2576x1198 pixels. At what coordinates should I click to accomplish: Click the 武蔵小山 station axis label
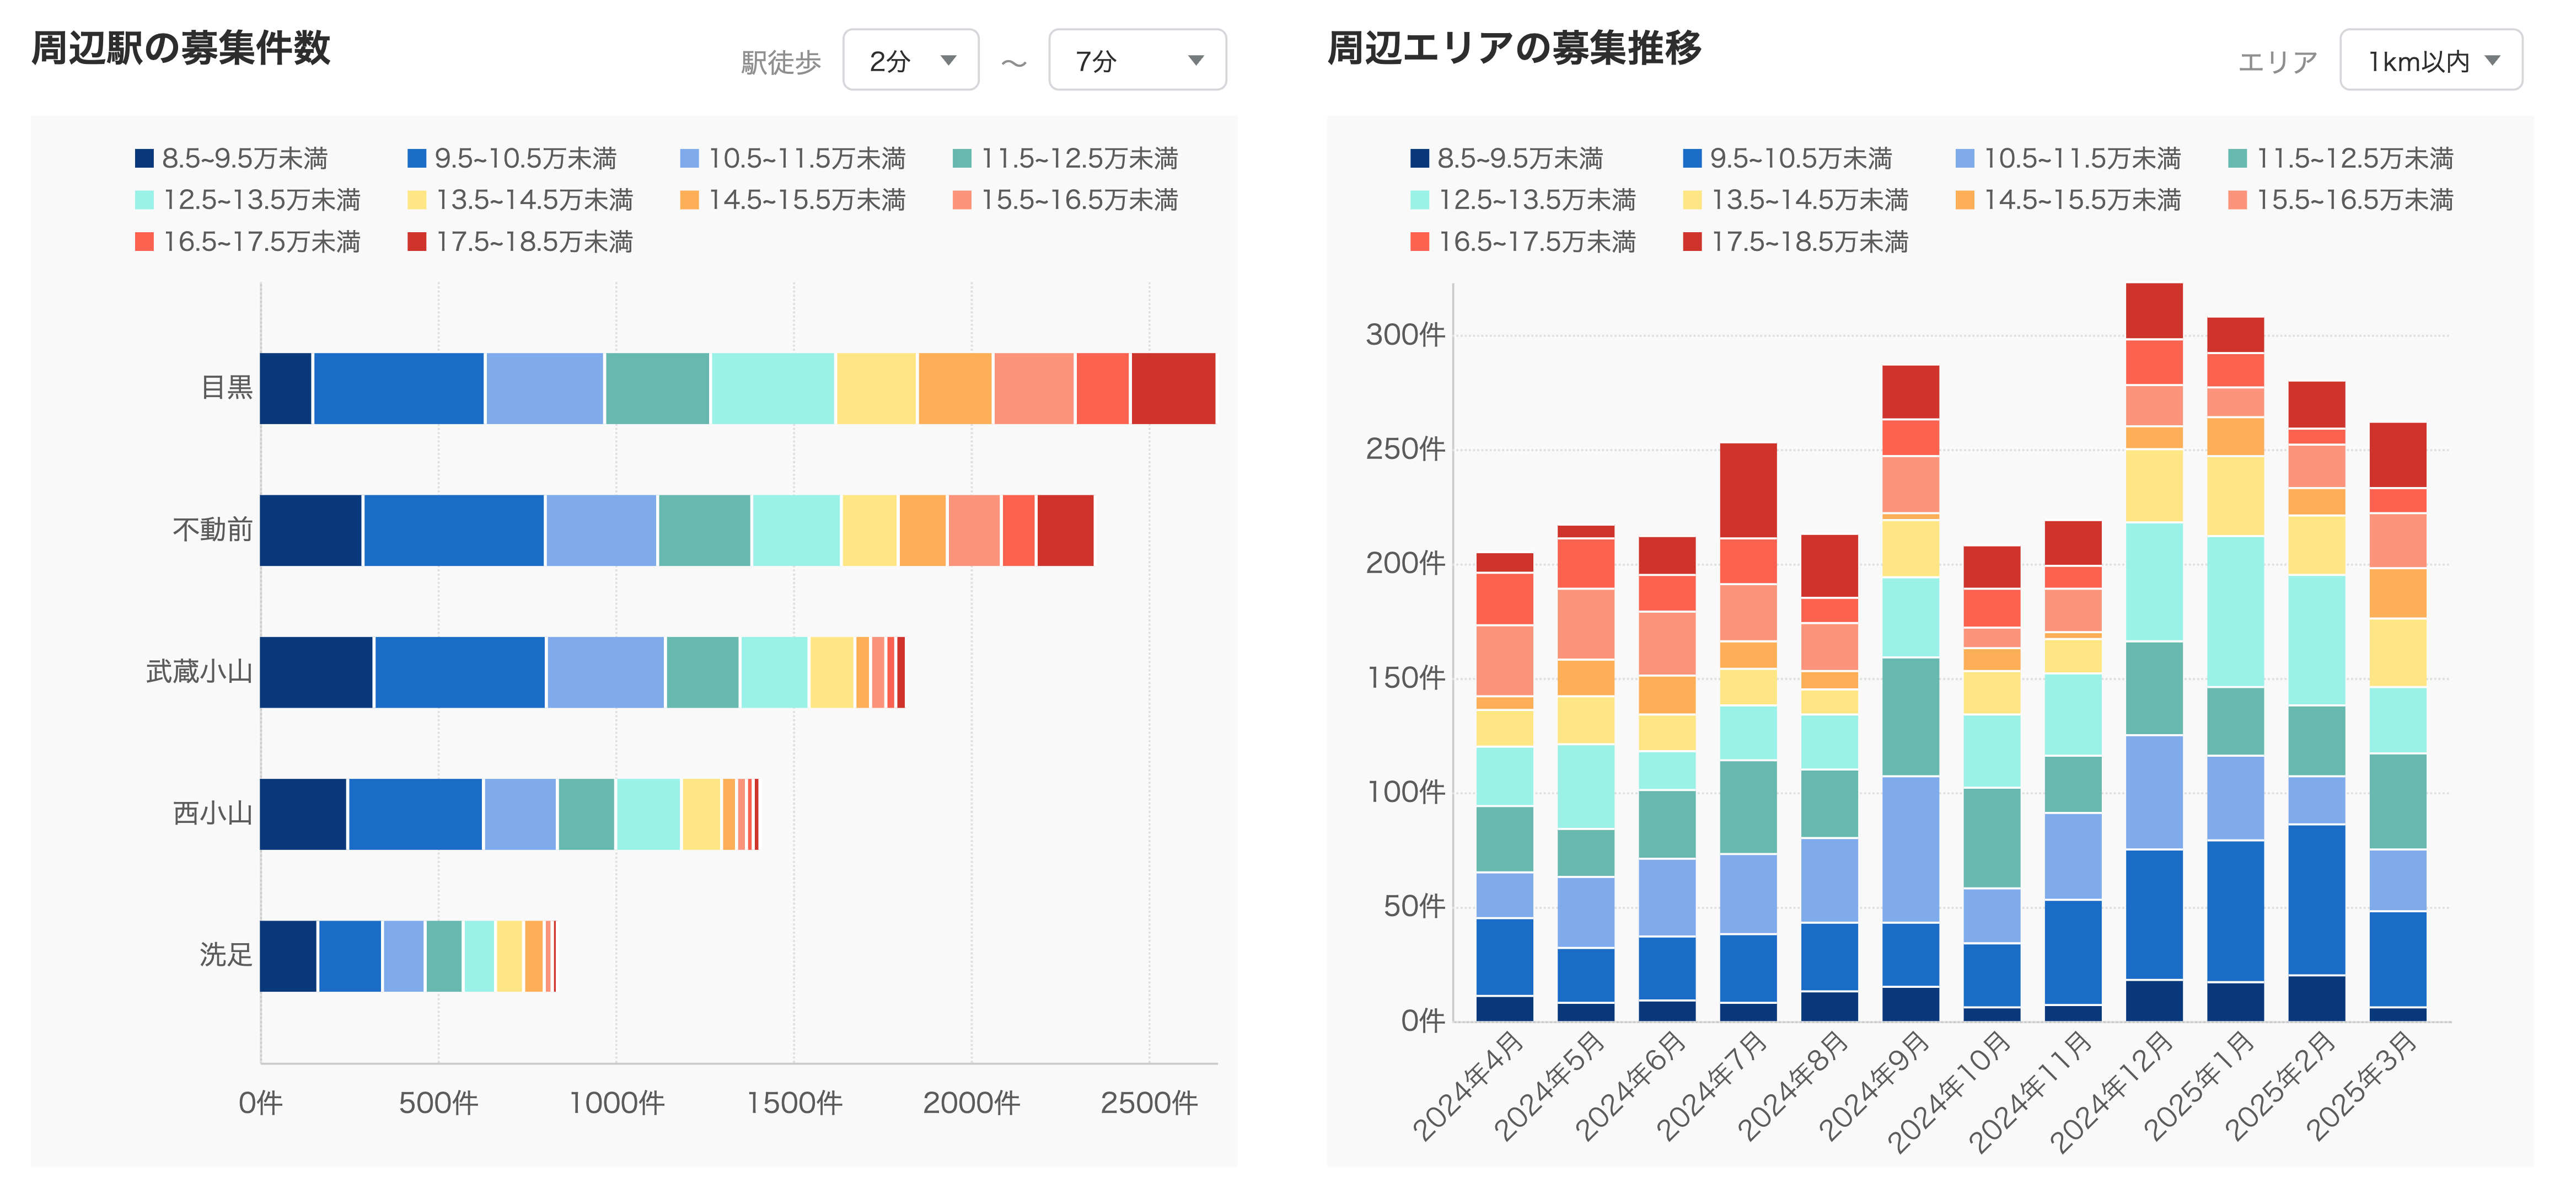point(199,672)
